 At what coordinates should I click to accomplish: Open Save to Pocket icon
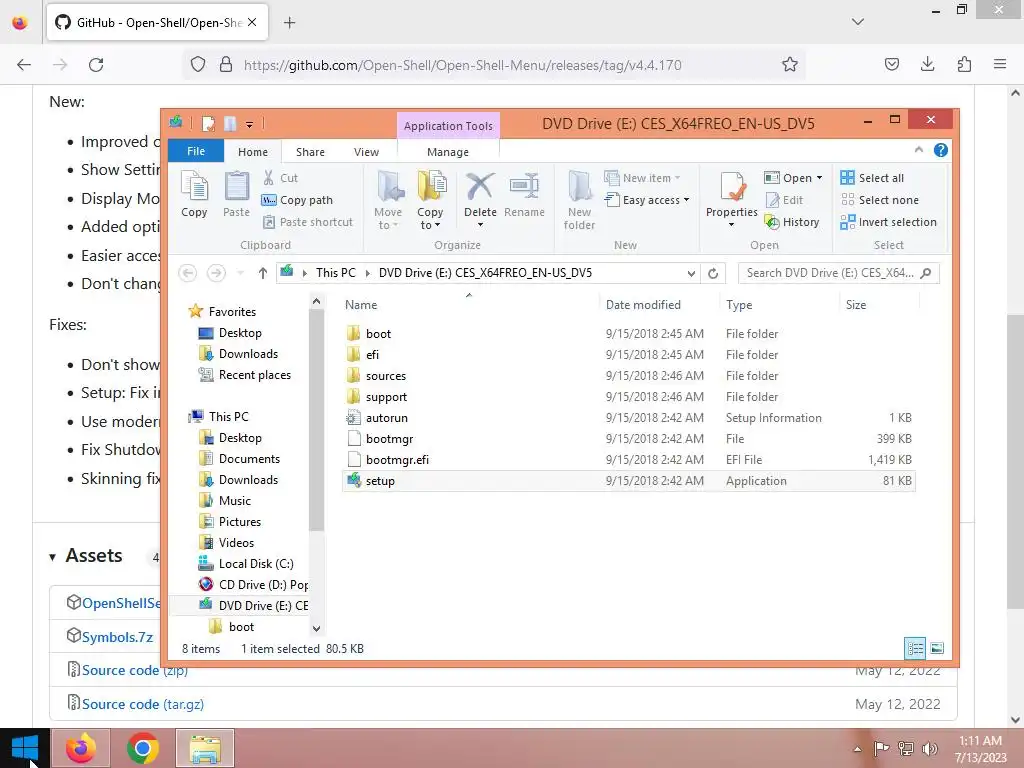tap(891, 64)
